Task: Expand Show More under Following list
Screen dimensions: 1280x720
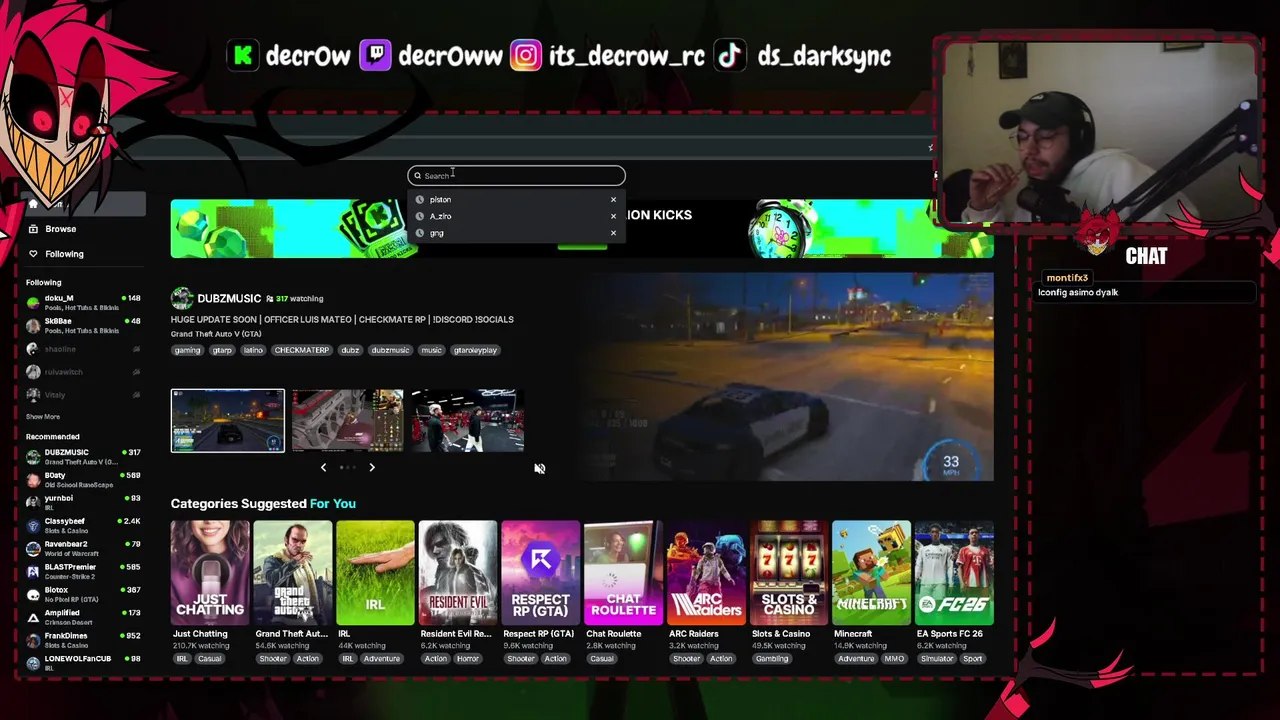Action: 43,416
